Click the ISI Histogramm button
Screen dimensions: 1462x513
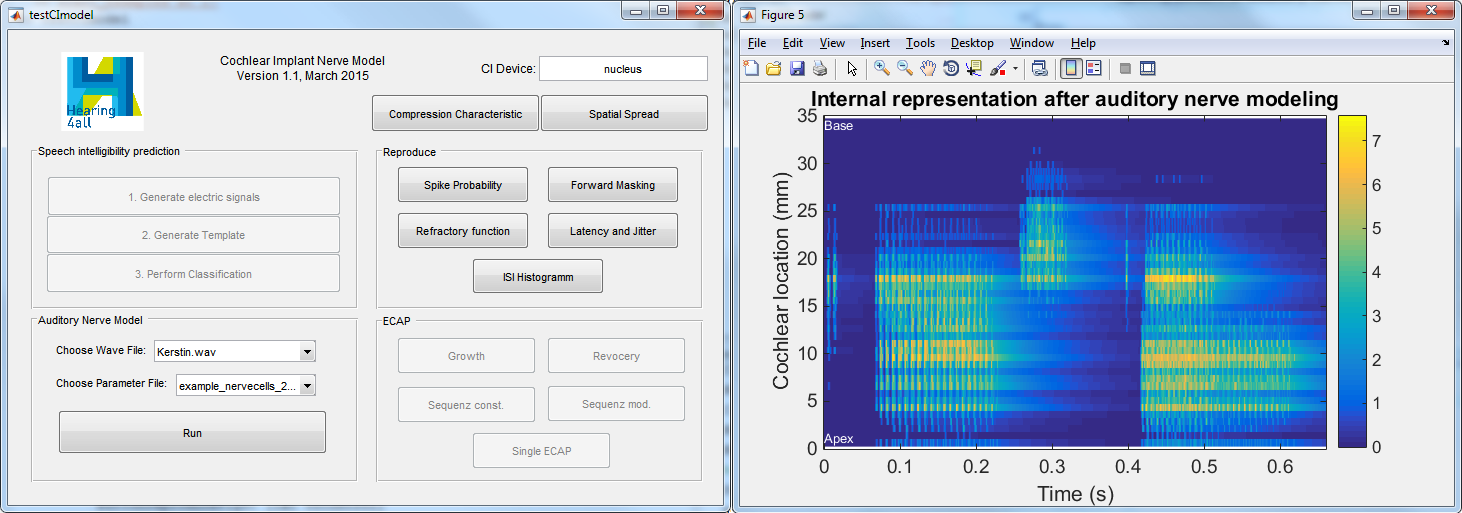(x=538, y=277)
